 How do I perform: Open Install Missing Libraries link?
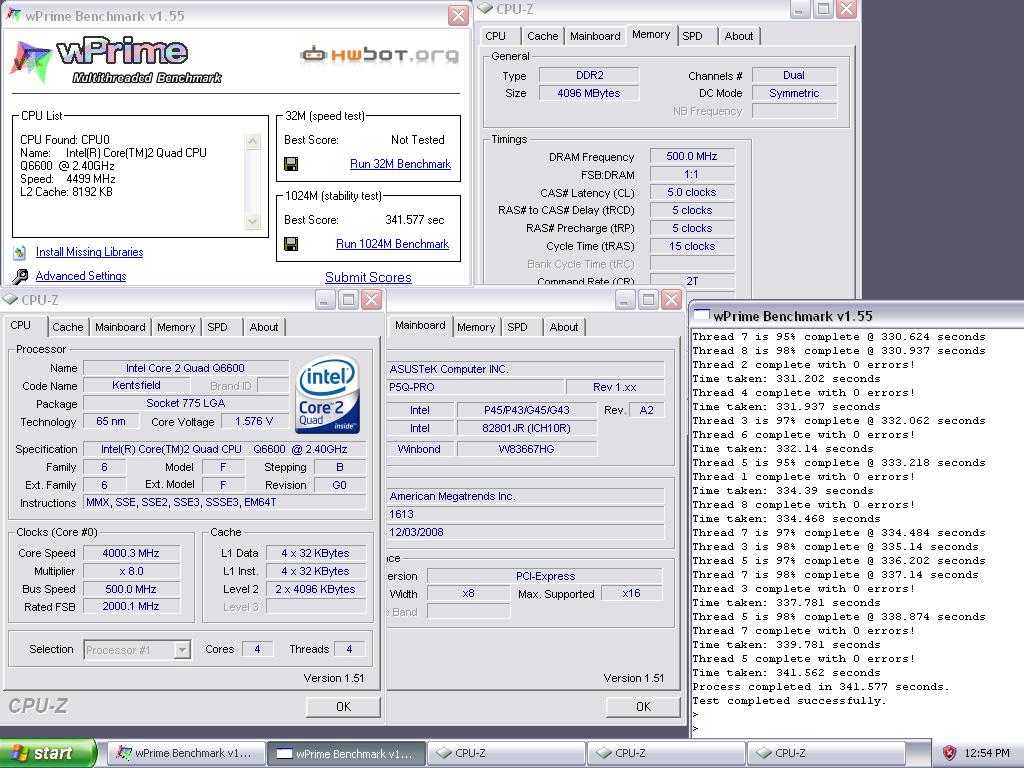point(89,252)
